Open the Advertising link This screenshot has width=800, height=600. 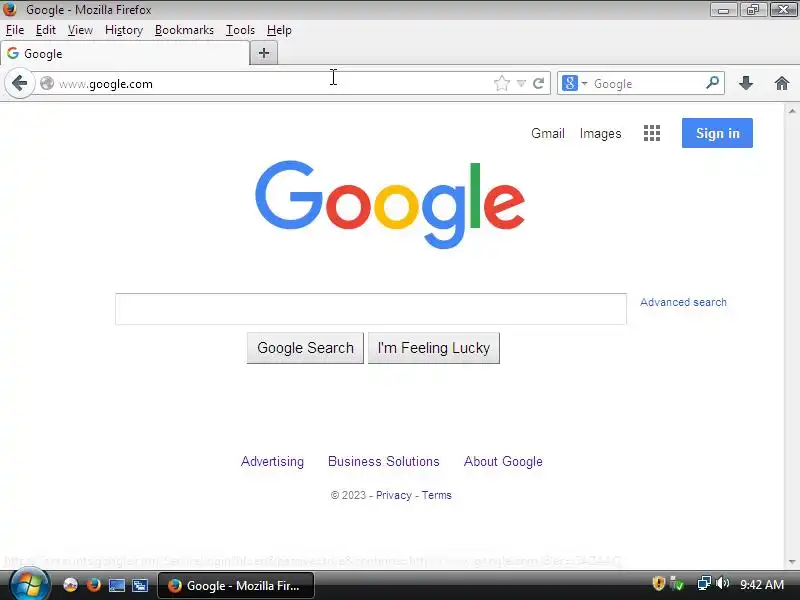tap(272, 461)
